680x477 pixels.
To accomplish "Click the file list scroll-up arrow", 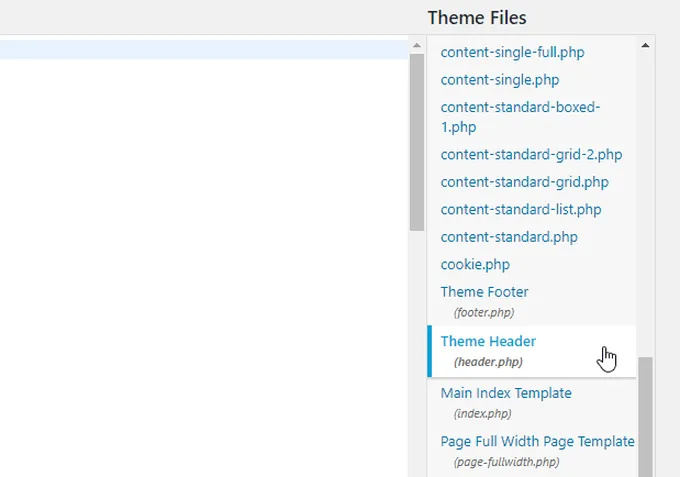I will (646, 45).
